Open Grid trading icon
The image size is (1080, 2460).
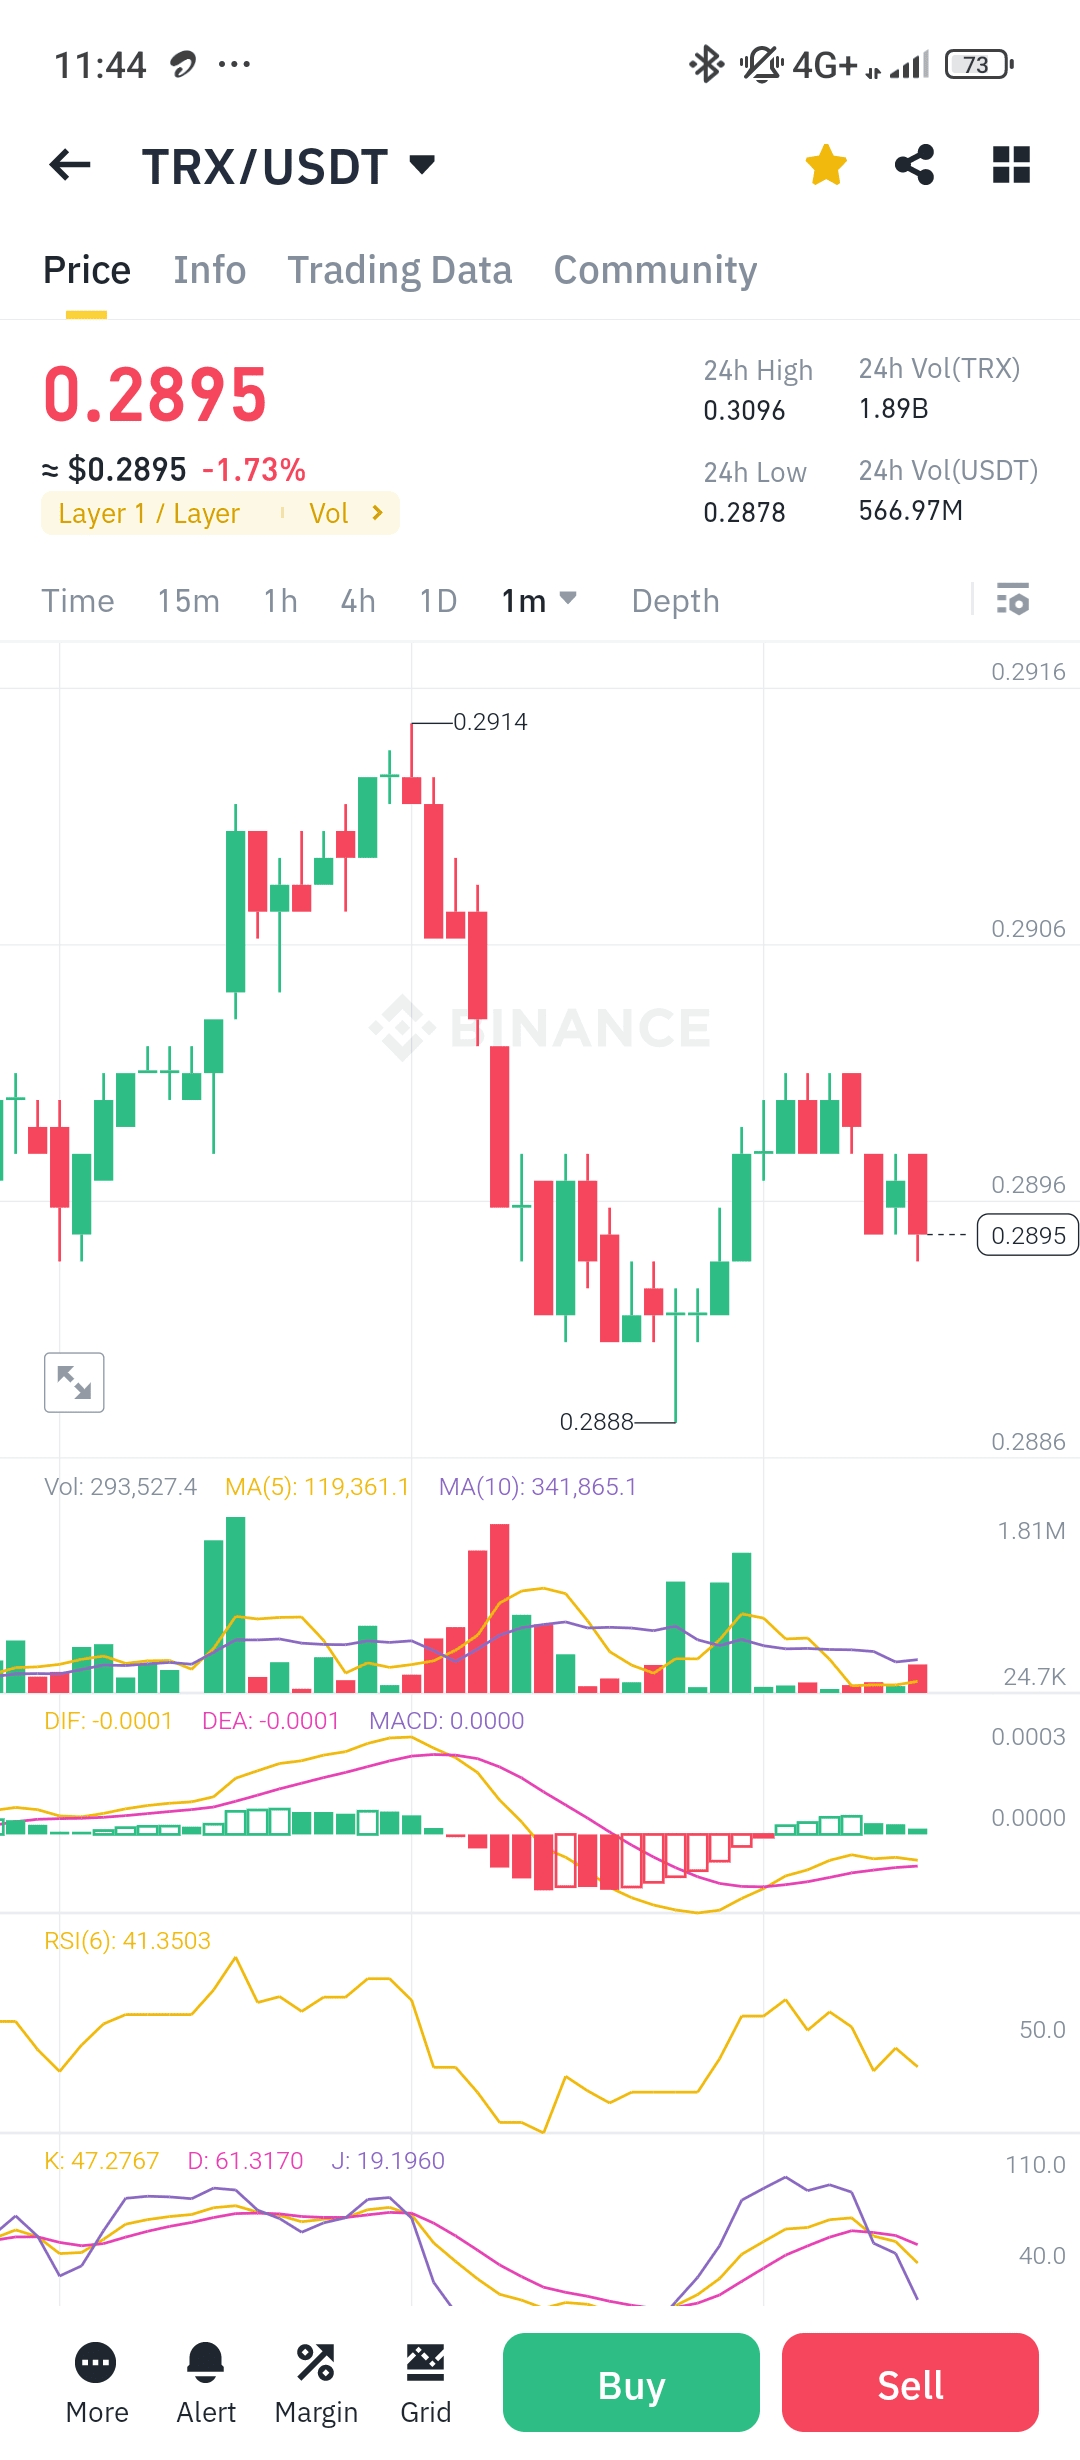tap(425, 2364)
